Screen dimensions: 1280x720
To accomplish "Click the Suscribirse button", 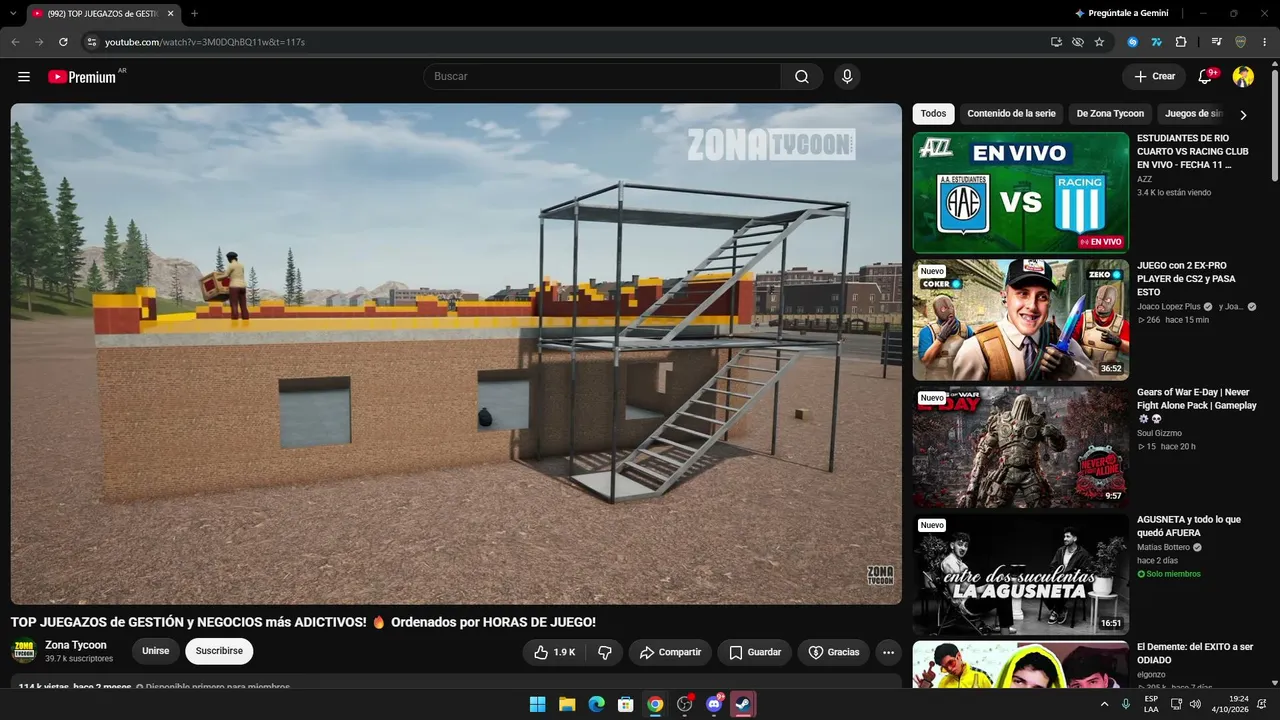I will click(219, 651).
